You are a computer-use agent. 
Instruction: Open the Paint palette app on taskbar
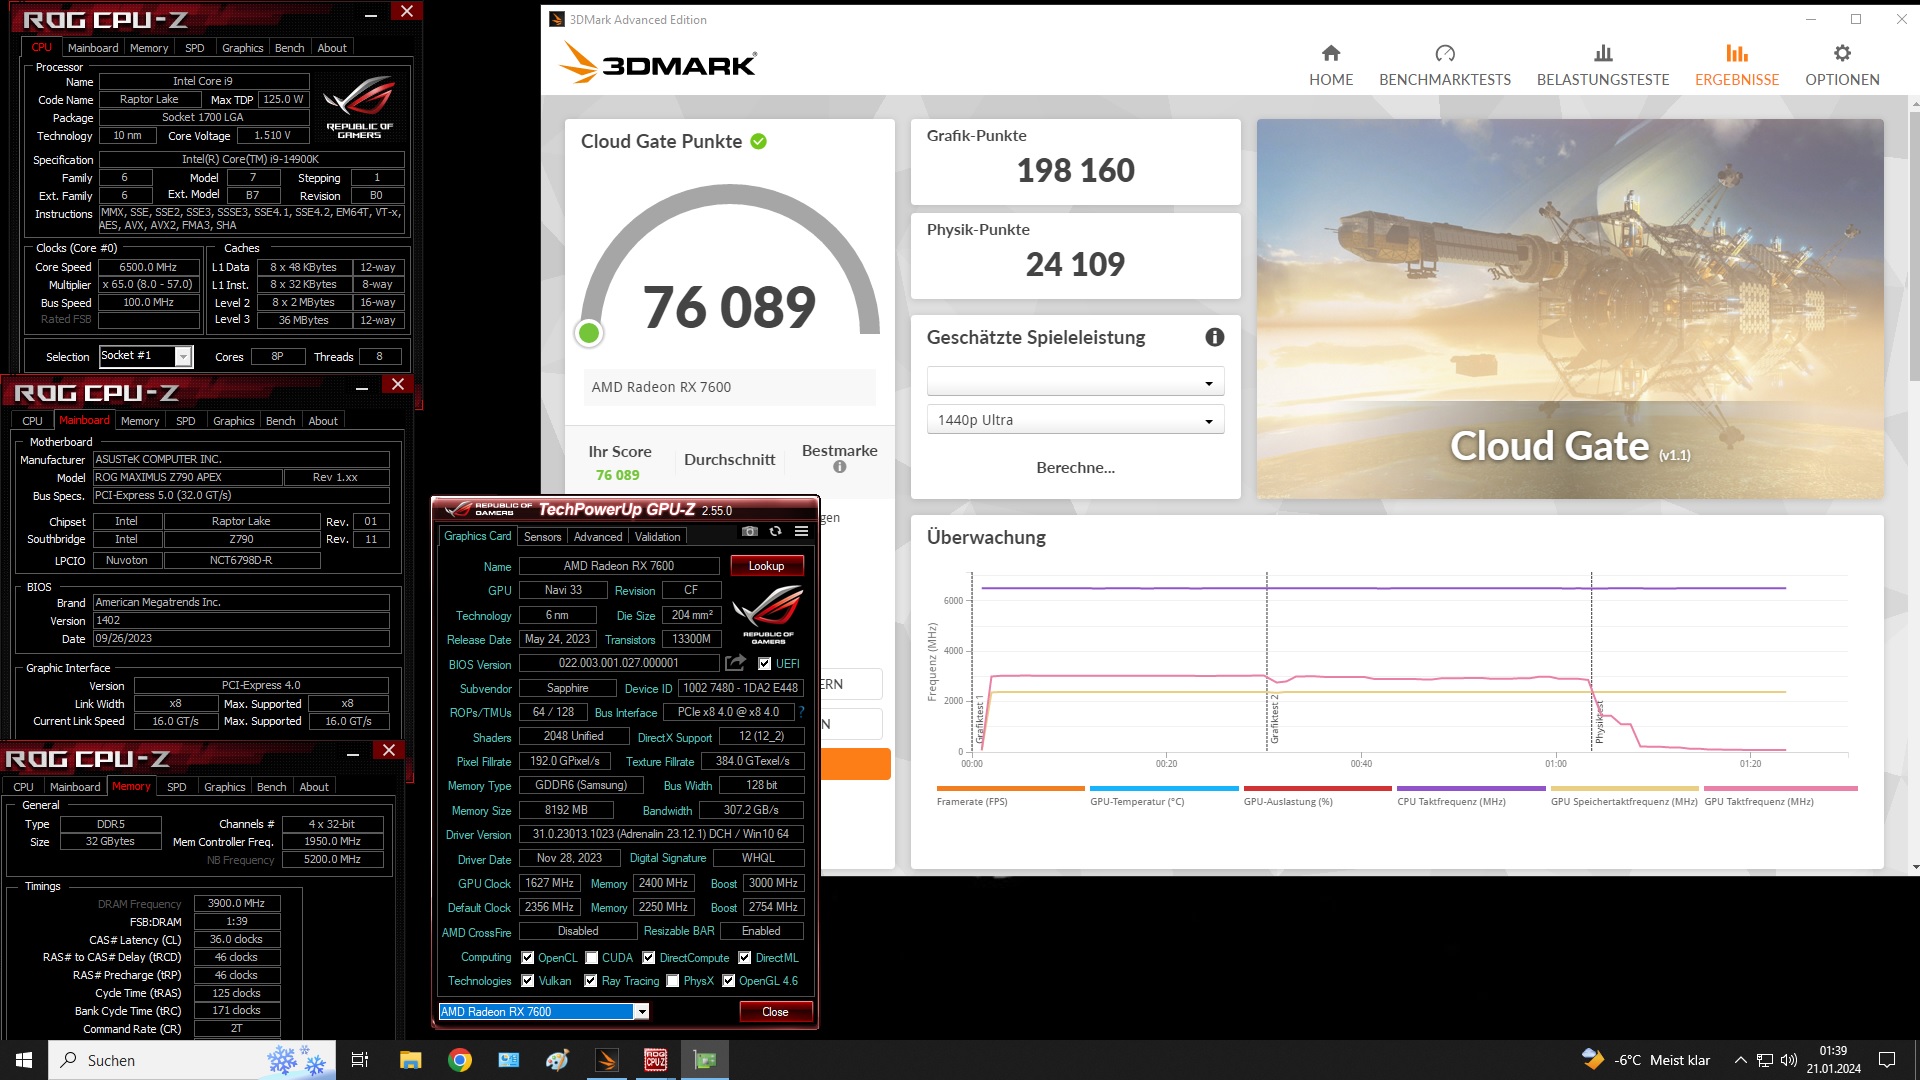click(558, 1060)
